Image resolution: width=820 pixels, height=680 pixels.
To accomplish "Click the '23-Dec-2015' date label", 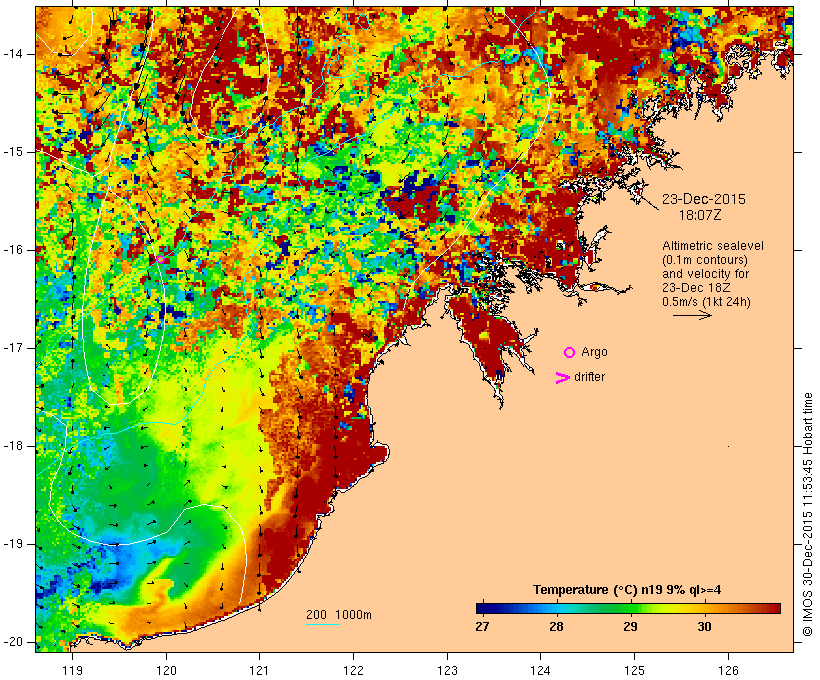I will [x=703, y=199].
